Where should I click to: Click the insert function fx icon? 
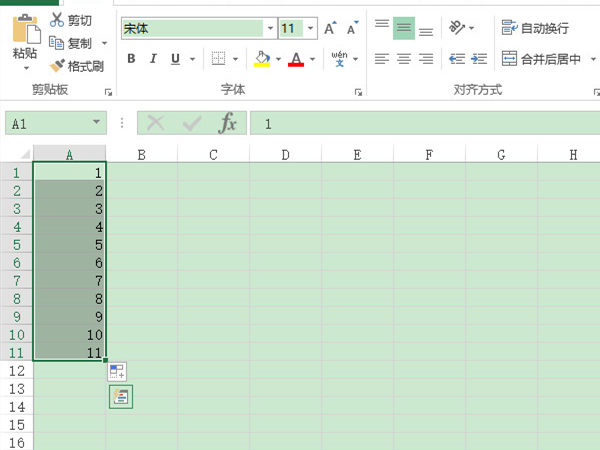coord(228,123)
